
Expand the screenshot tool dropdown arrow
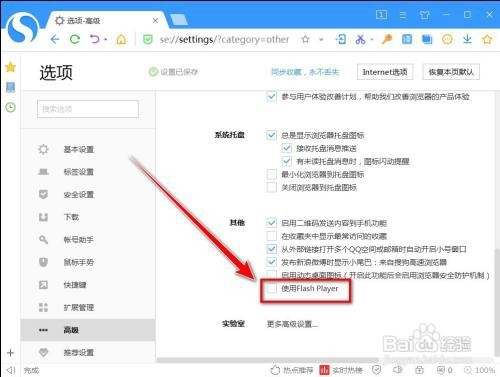372,40
